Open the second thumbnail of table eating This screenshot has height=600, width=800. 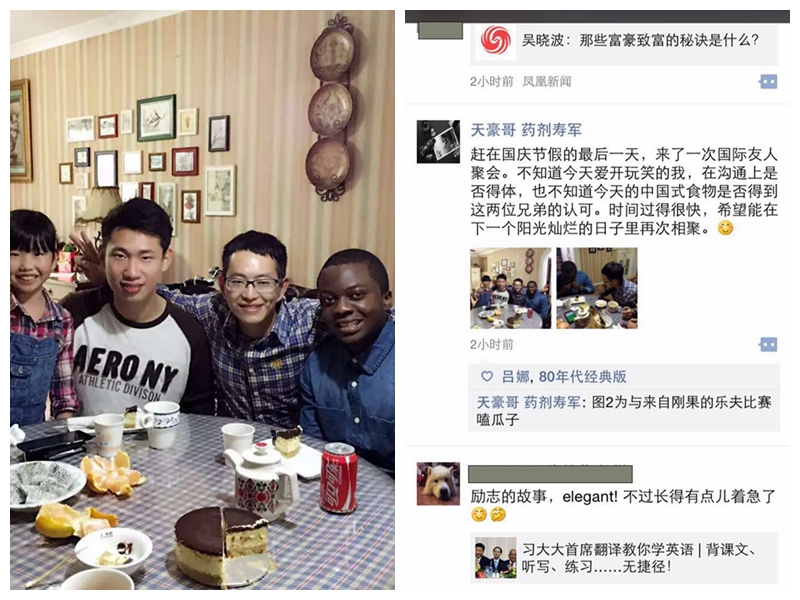coord(597,288)
